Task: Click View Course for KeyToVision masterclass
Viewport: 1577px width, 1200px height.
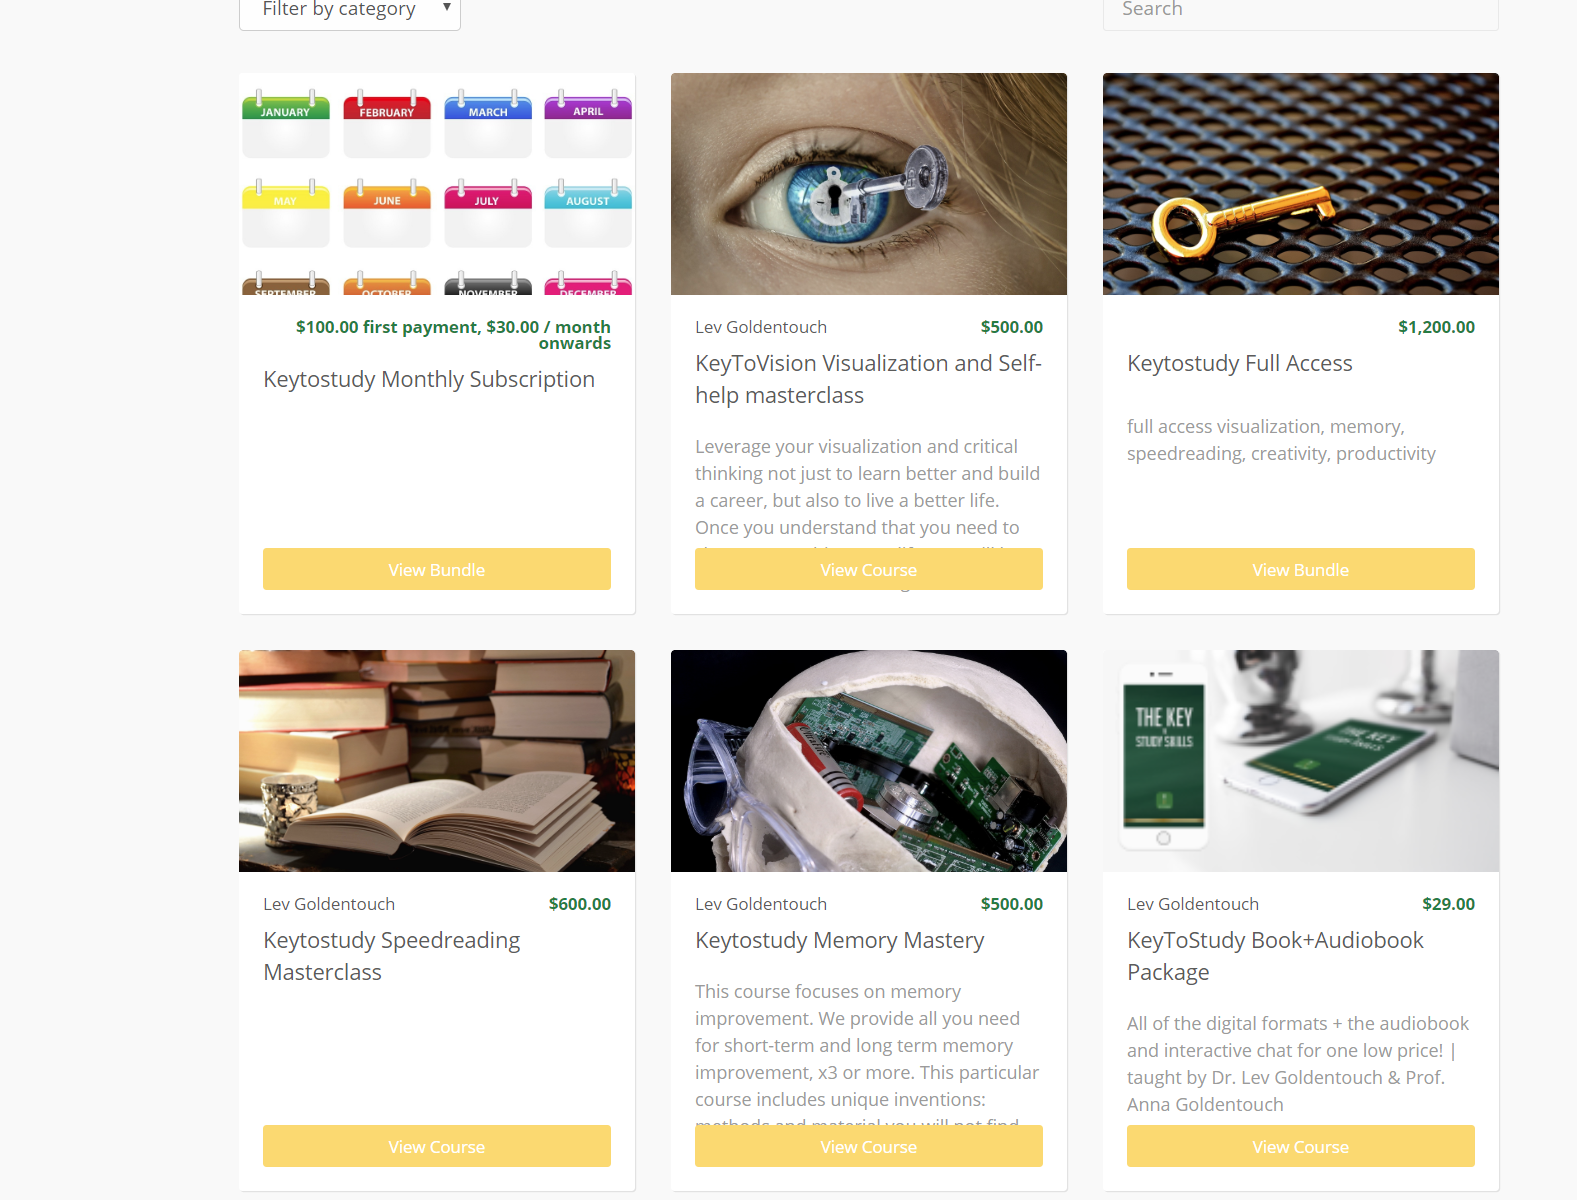Action: coord(869,569)
